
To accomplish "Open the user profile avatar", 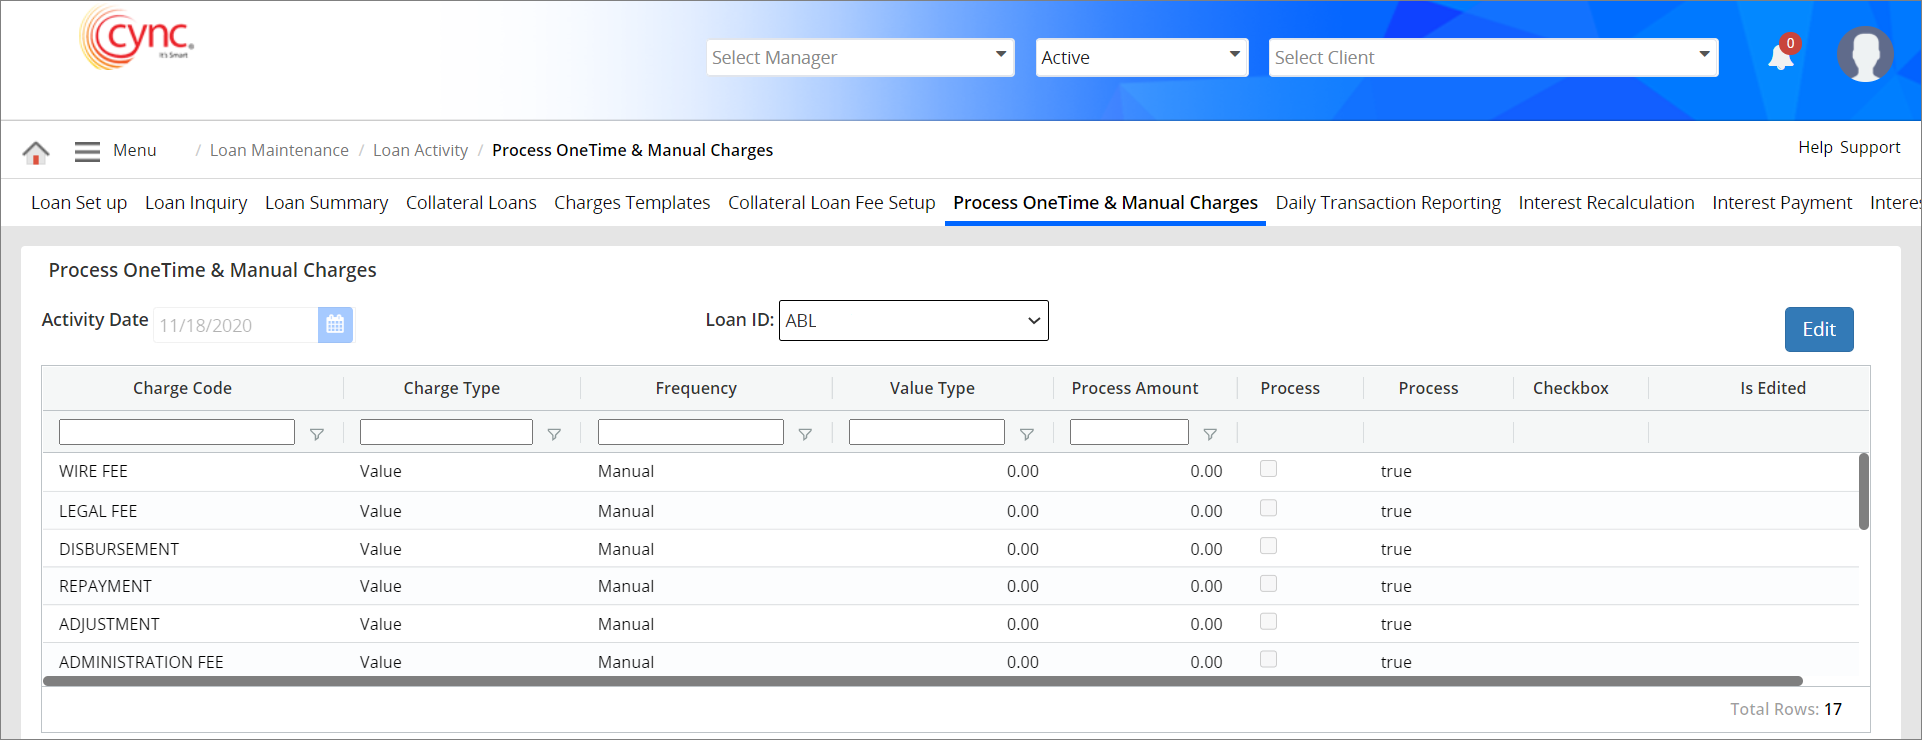I will (1864, 55).
